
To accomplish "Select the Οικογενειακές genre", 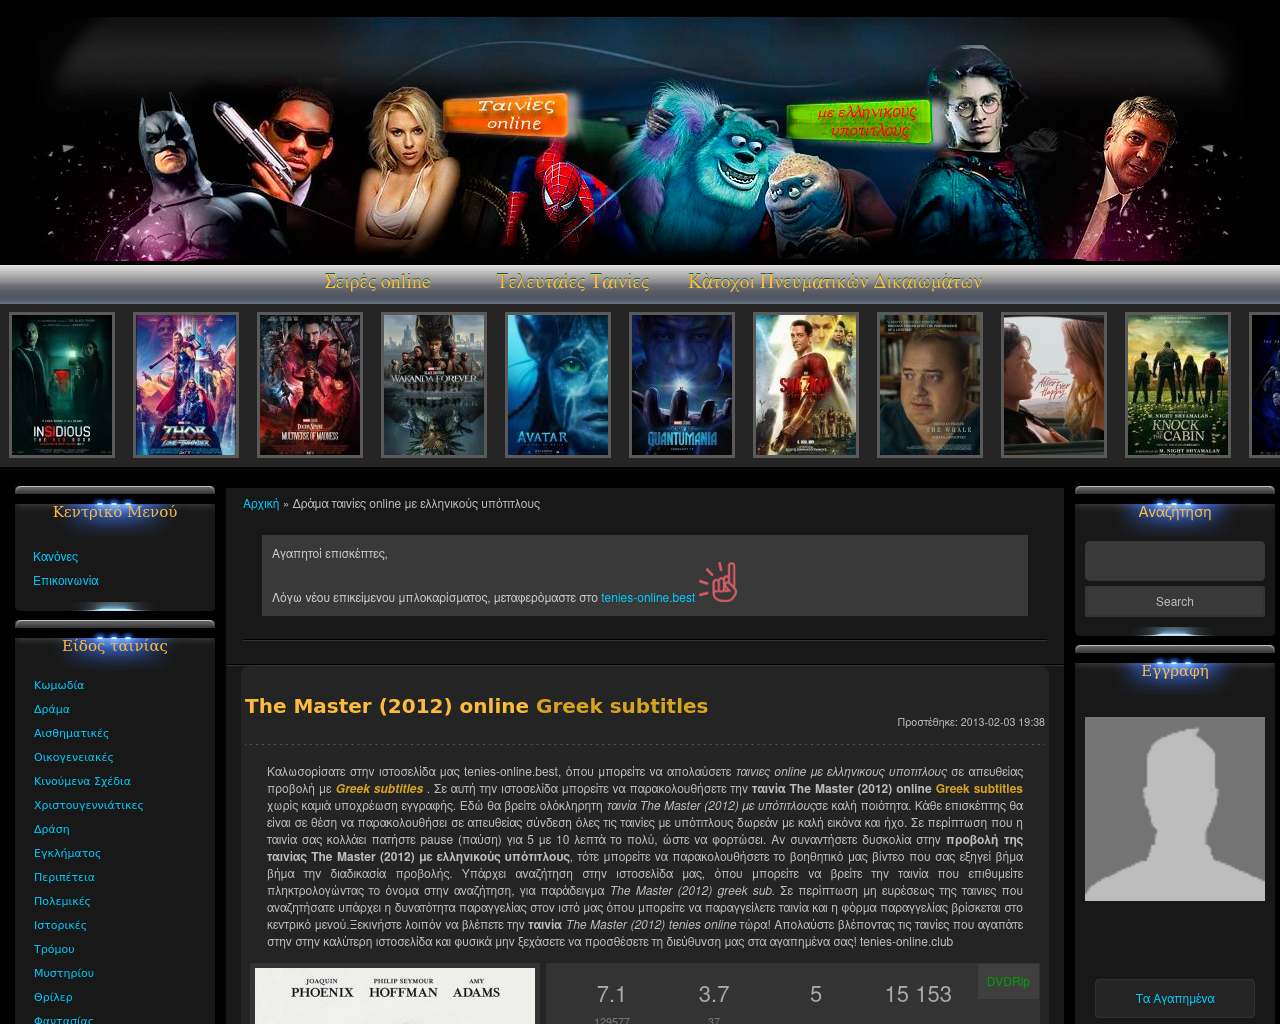I will tap(74, 757).
